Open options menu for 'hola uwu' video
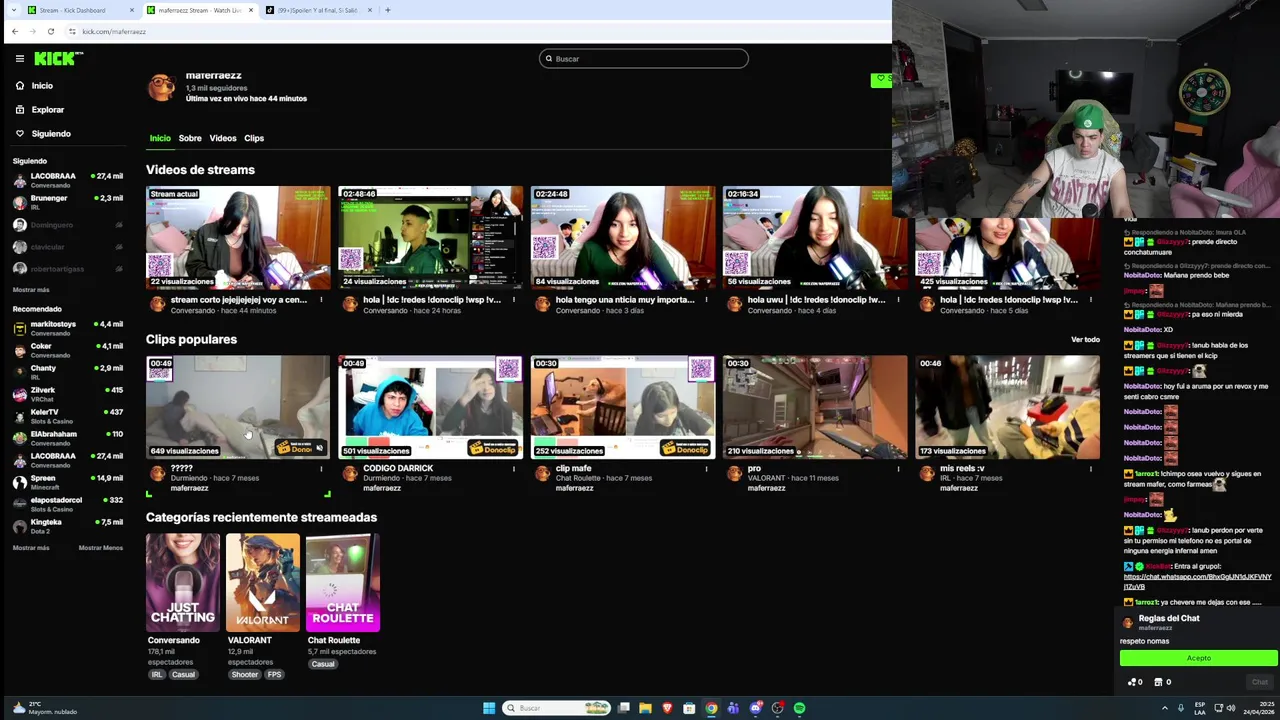The width and height of the screenshot is (1280, 720). pos(898,300)
